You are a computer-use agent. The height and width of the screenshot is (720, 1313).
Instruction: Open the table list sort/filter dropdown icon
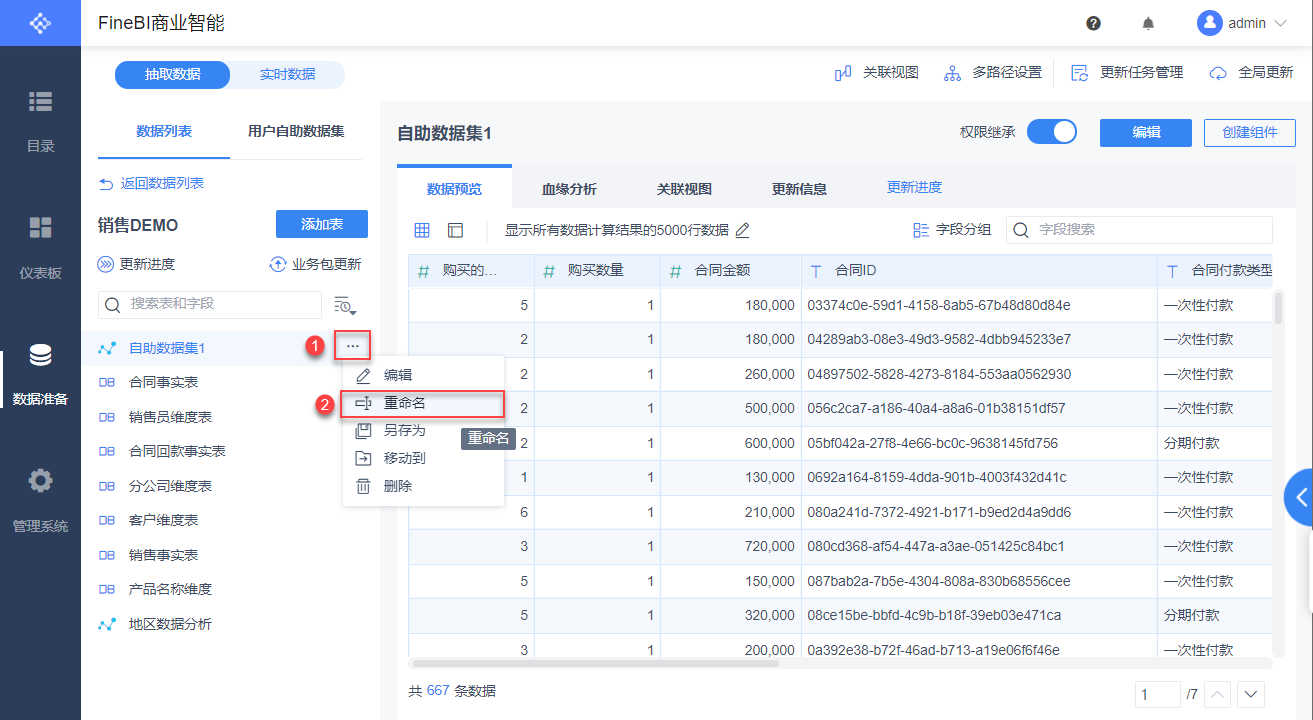coord(346,306)
